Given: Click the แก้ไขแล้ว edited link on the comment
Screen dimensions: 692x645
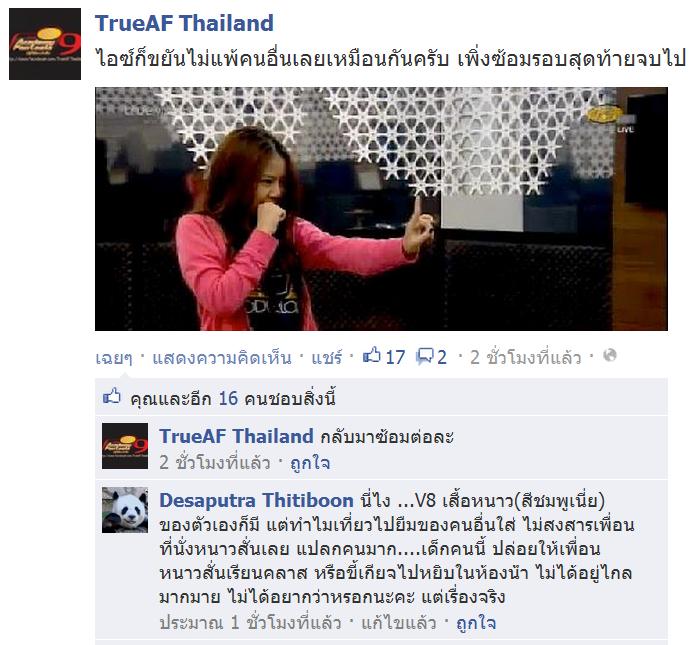Looking at the screenshot, I should [399, 623].
